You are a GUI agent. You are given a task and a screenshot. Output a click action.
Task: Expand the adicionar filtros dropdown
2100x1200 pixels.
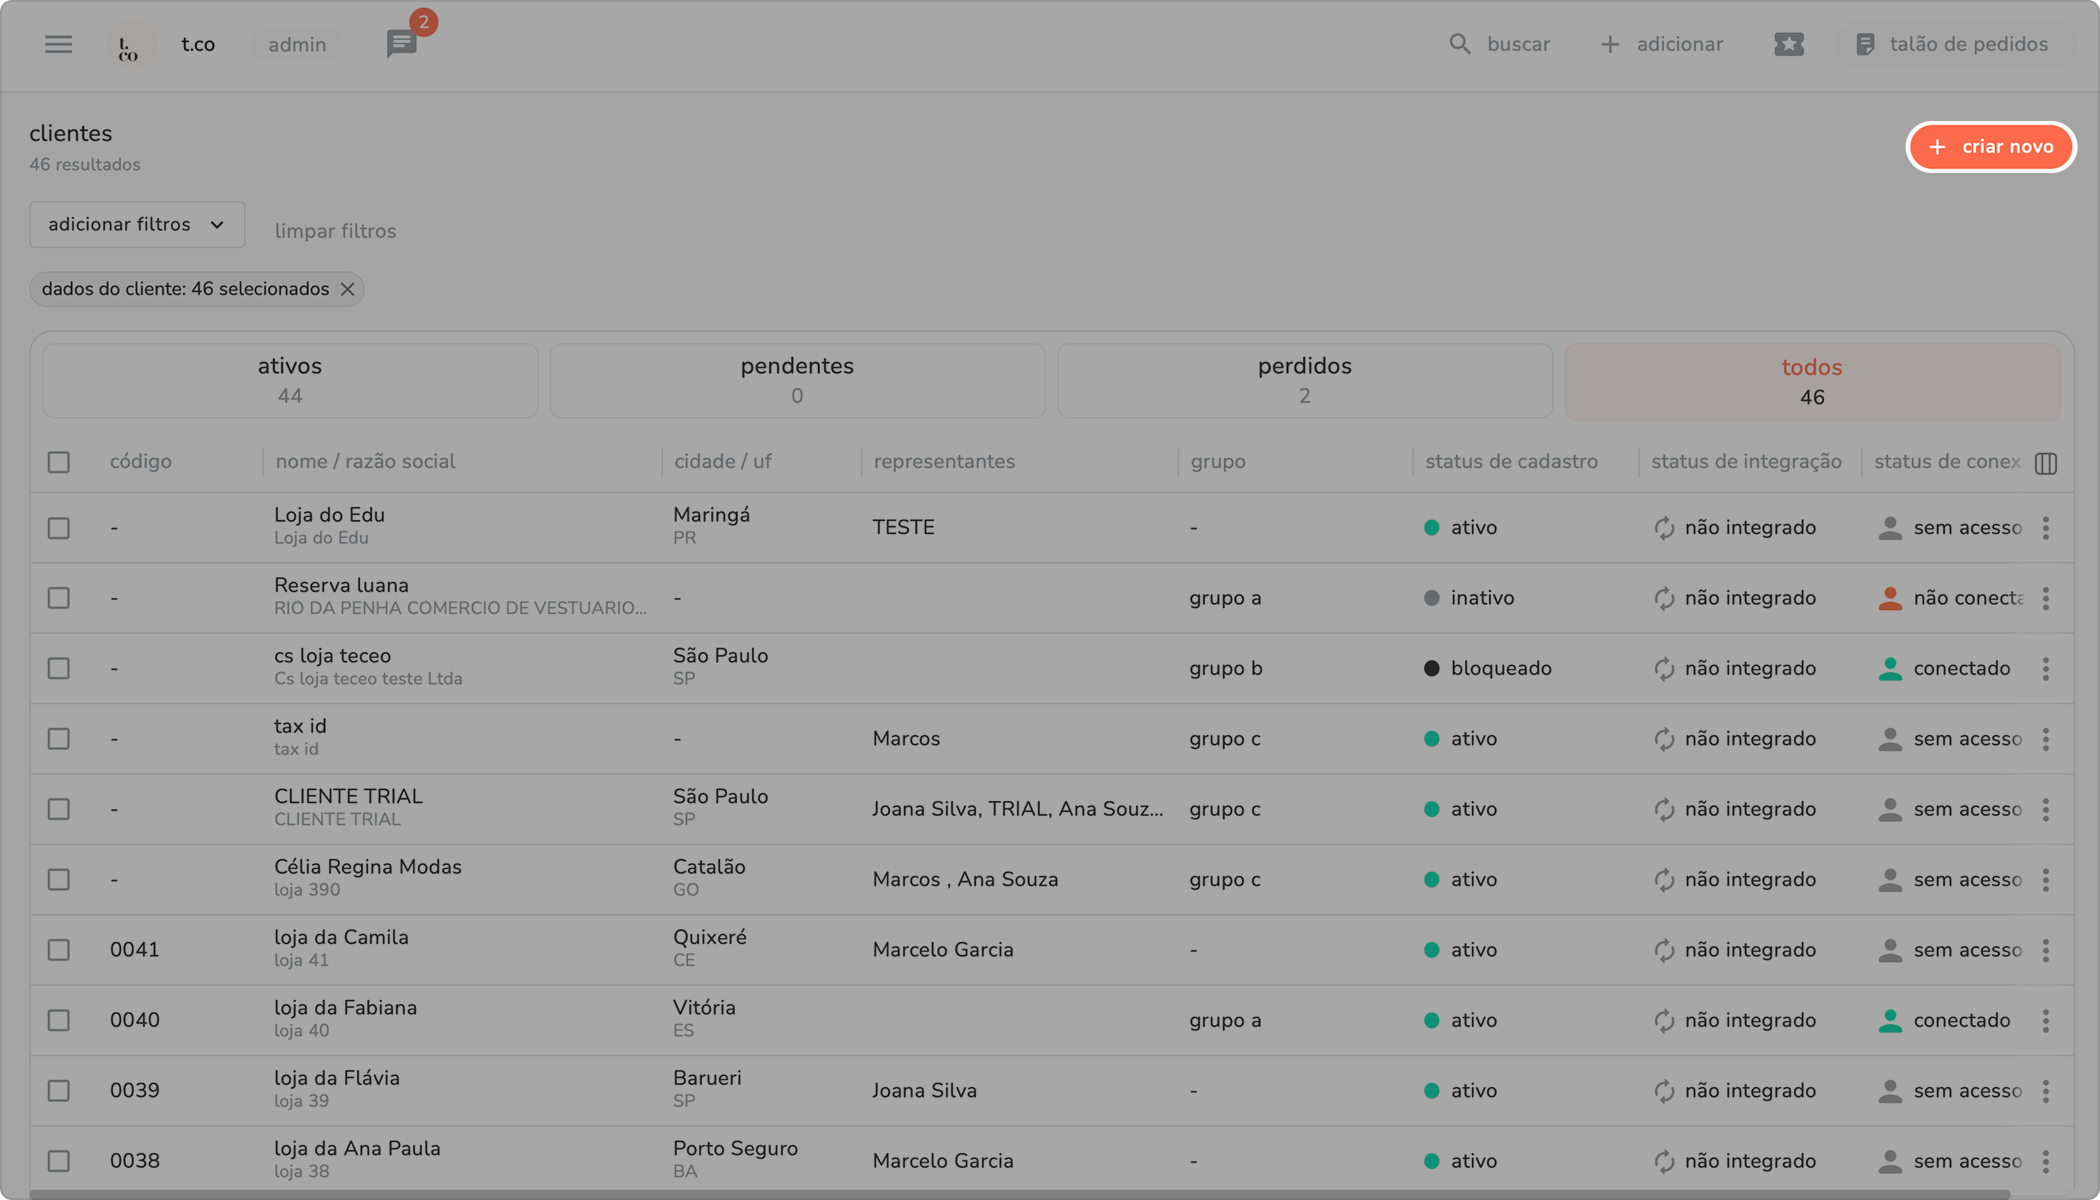tap(137, 224)
